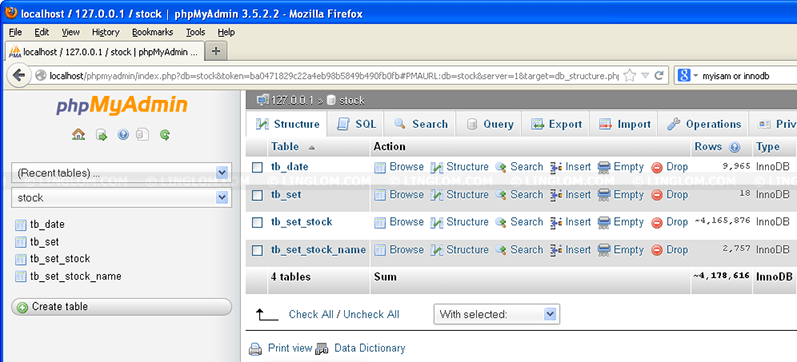Screen dimensions: 797x362
Task: Tick the tb_date row checkbox
Action: [258, 167]
